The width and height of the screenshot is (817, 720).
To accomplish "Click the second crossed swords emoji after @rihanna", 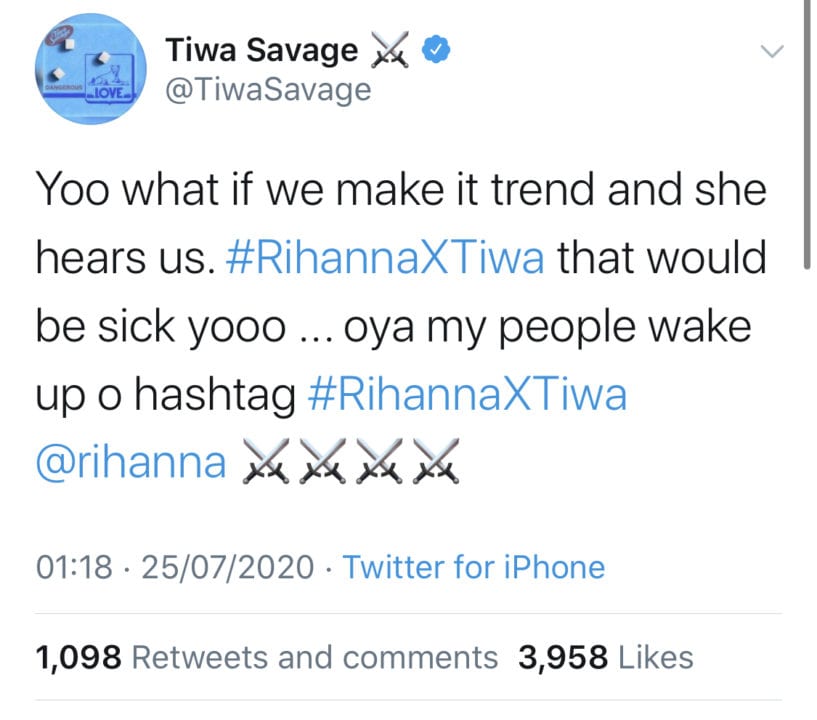I will pos(322,464).
